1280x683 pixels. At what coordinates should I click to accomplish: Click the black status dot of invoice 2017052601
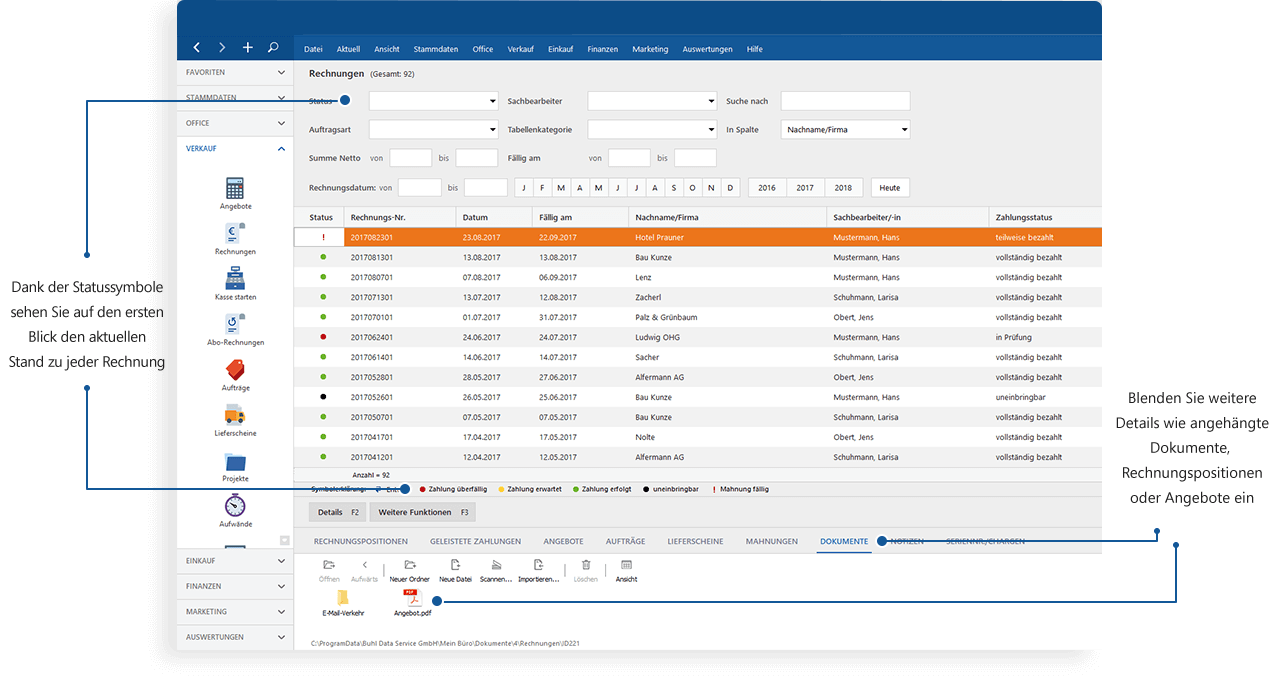point(323,397)
